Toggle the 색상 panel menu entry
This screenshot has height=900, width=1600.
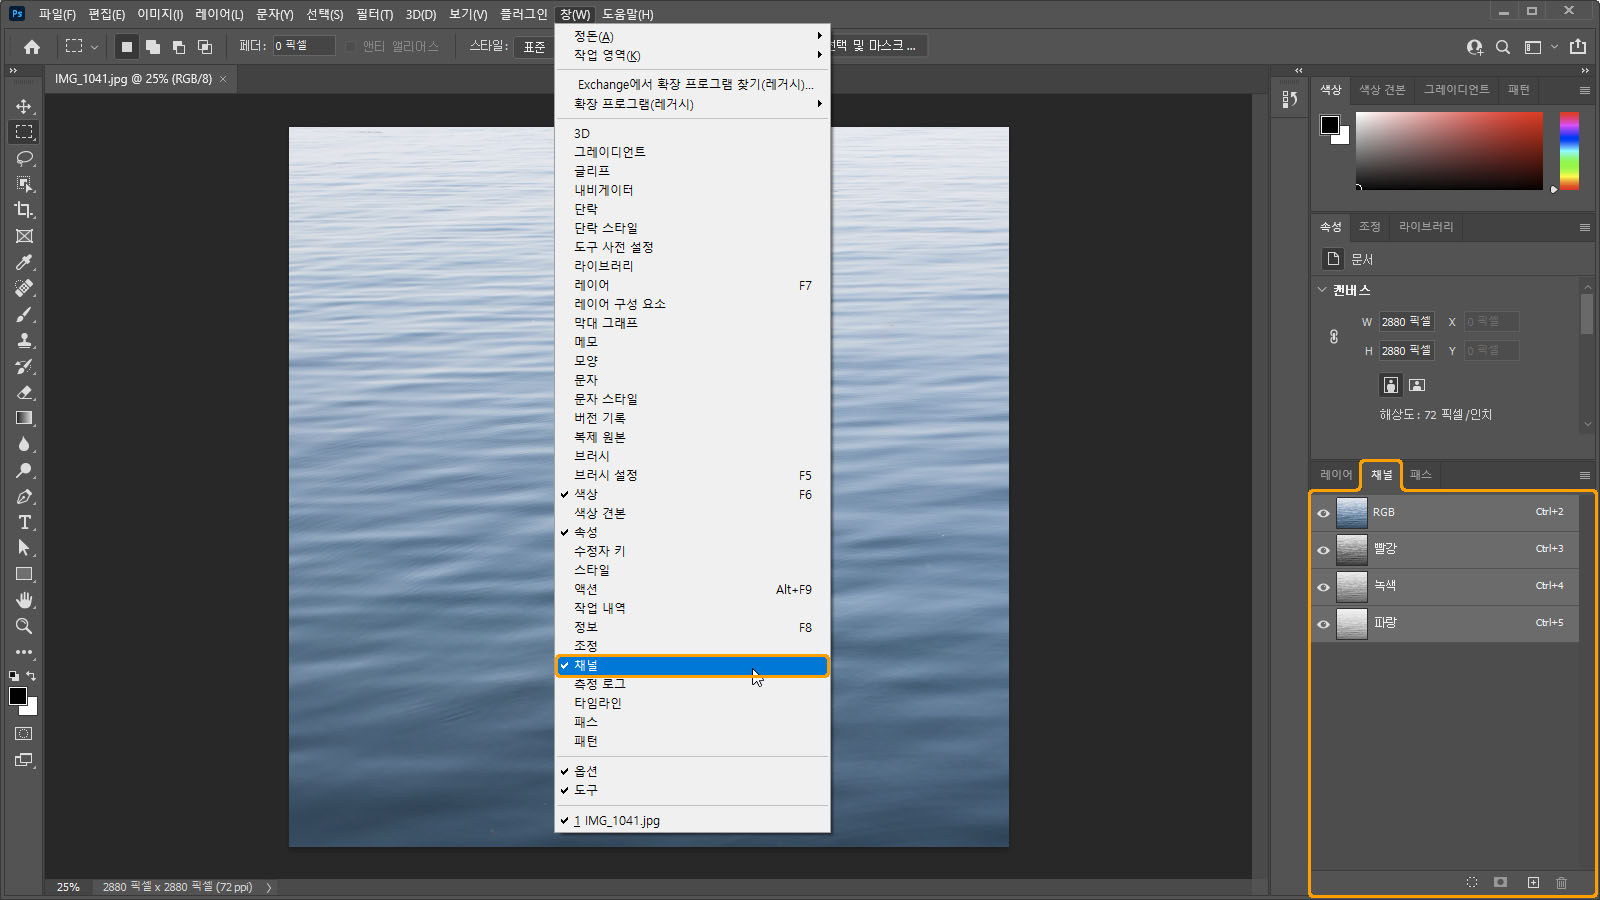tap(692, 494)
